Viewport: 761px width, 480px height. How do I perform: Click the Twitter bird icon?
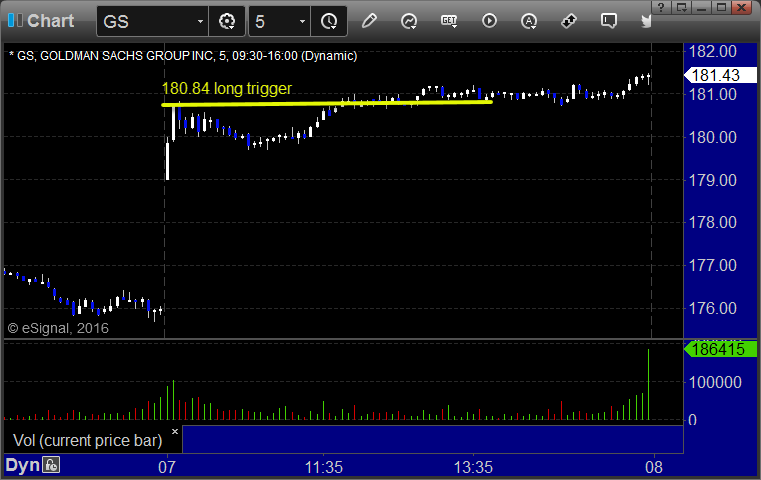coord(646,21)
